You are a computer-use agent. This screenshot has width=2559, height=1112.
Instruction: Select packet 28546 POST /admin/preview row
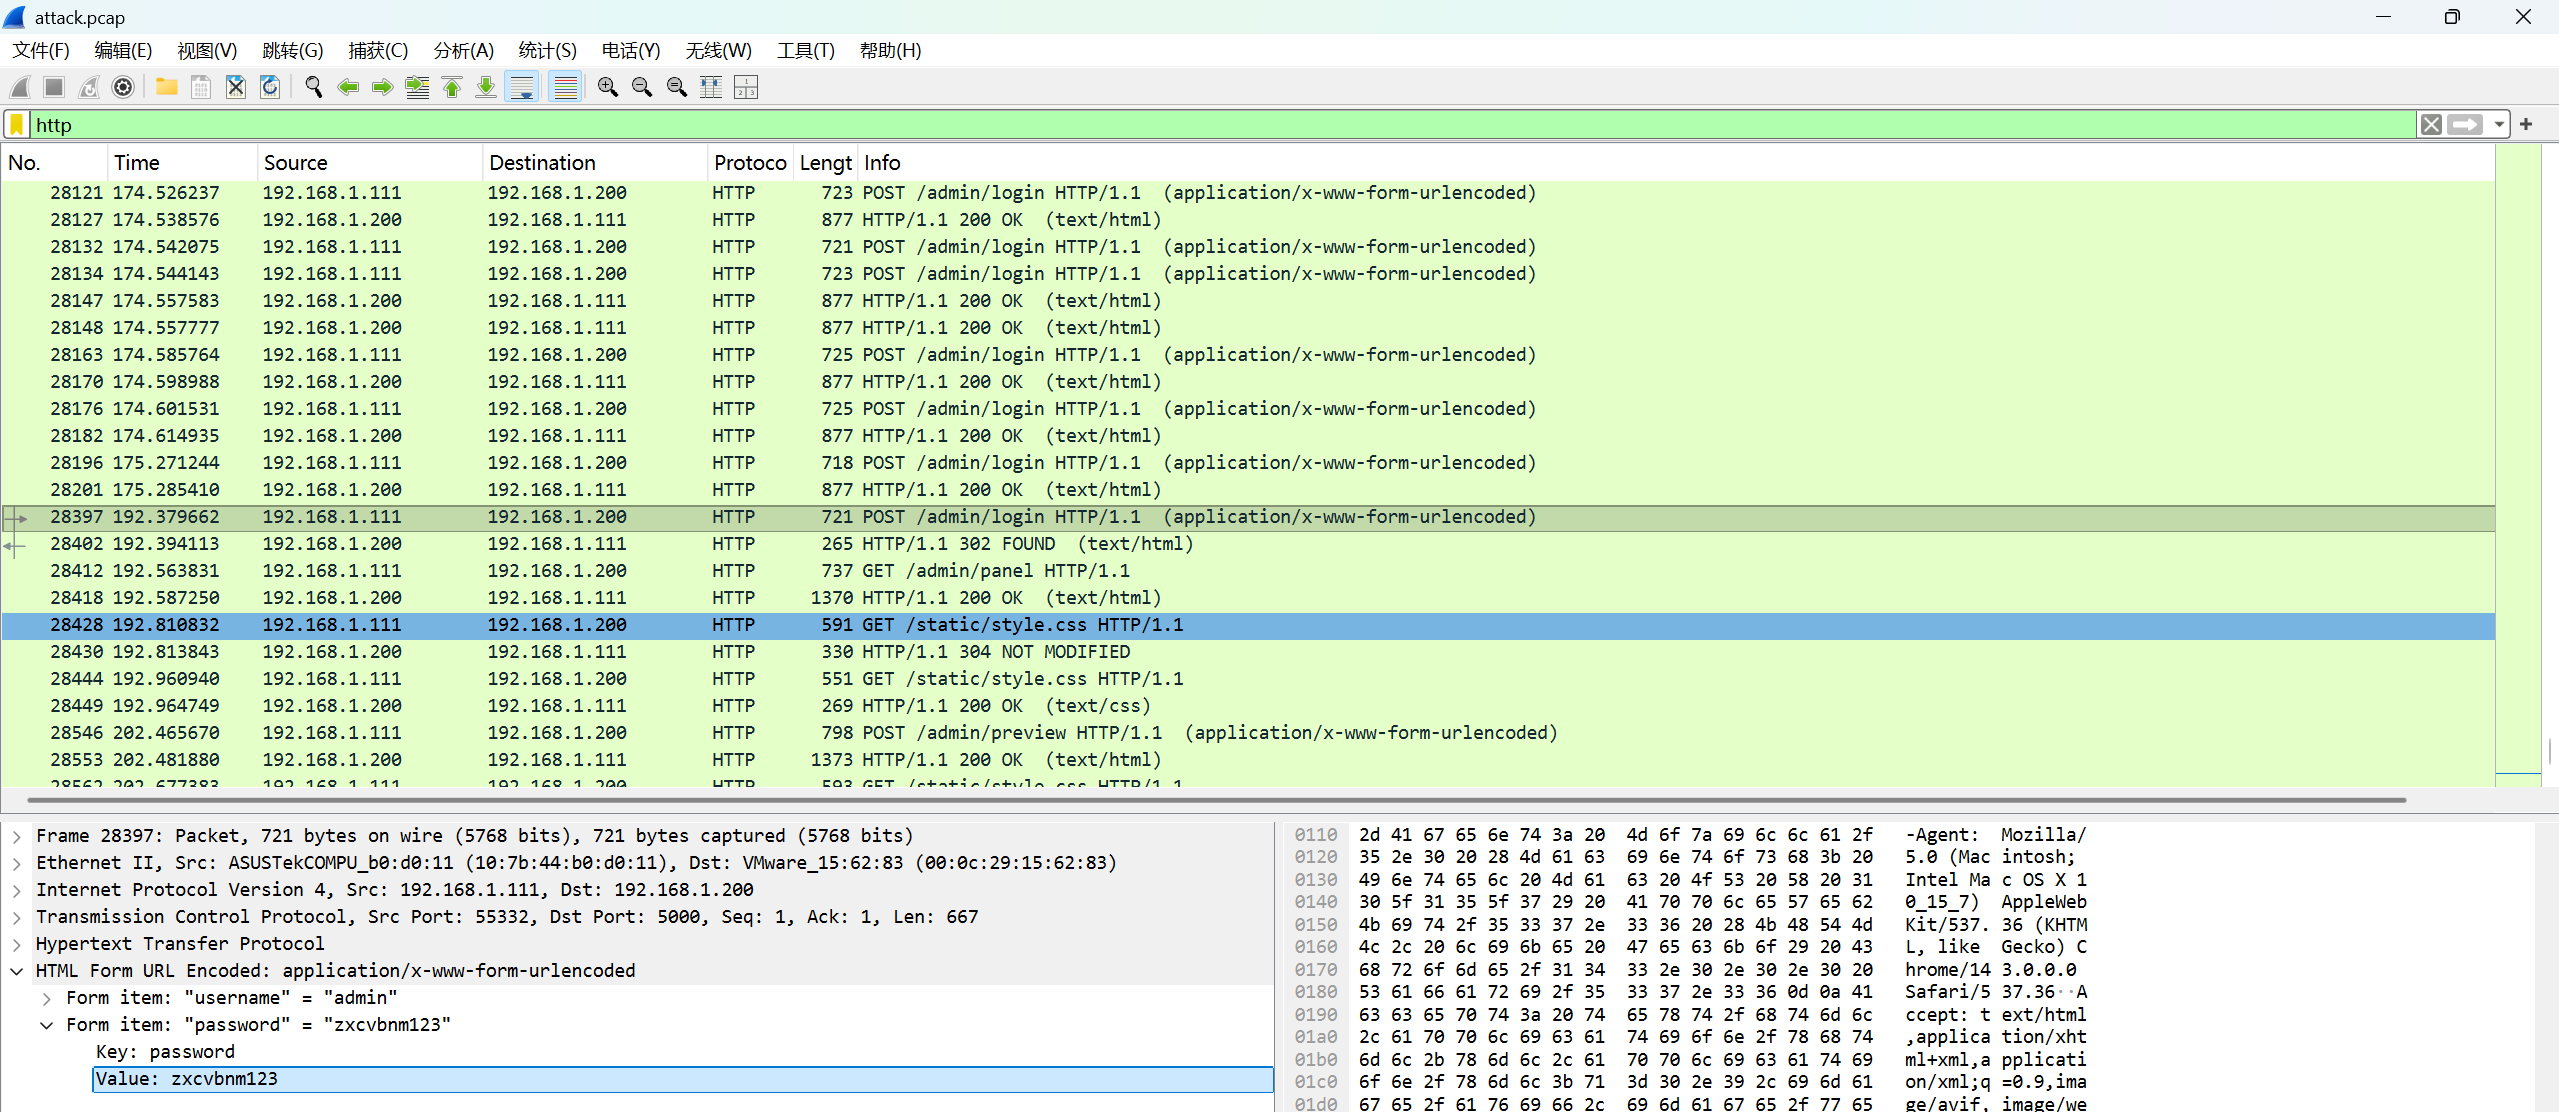pyautogui.click(x=1000, y=733)
